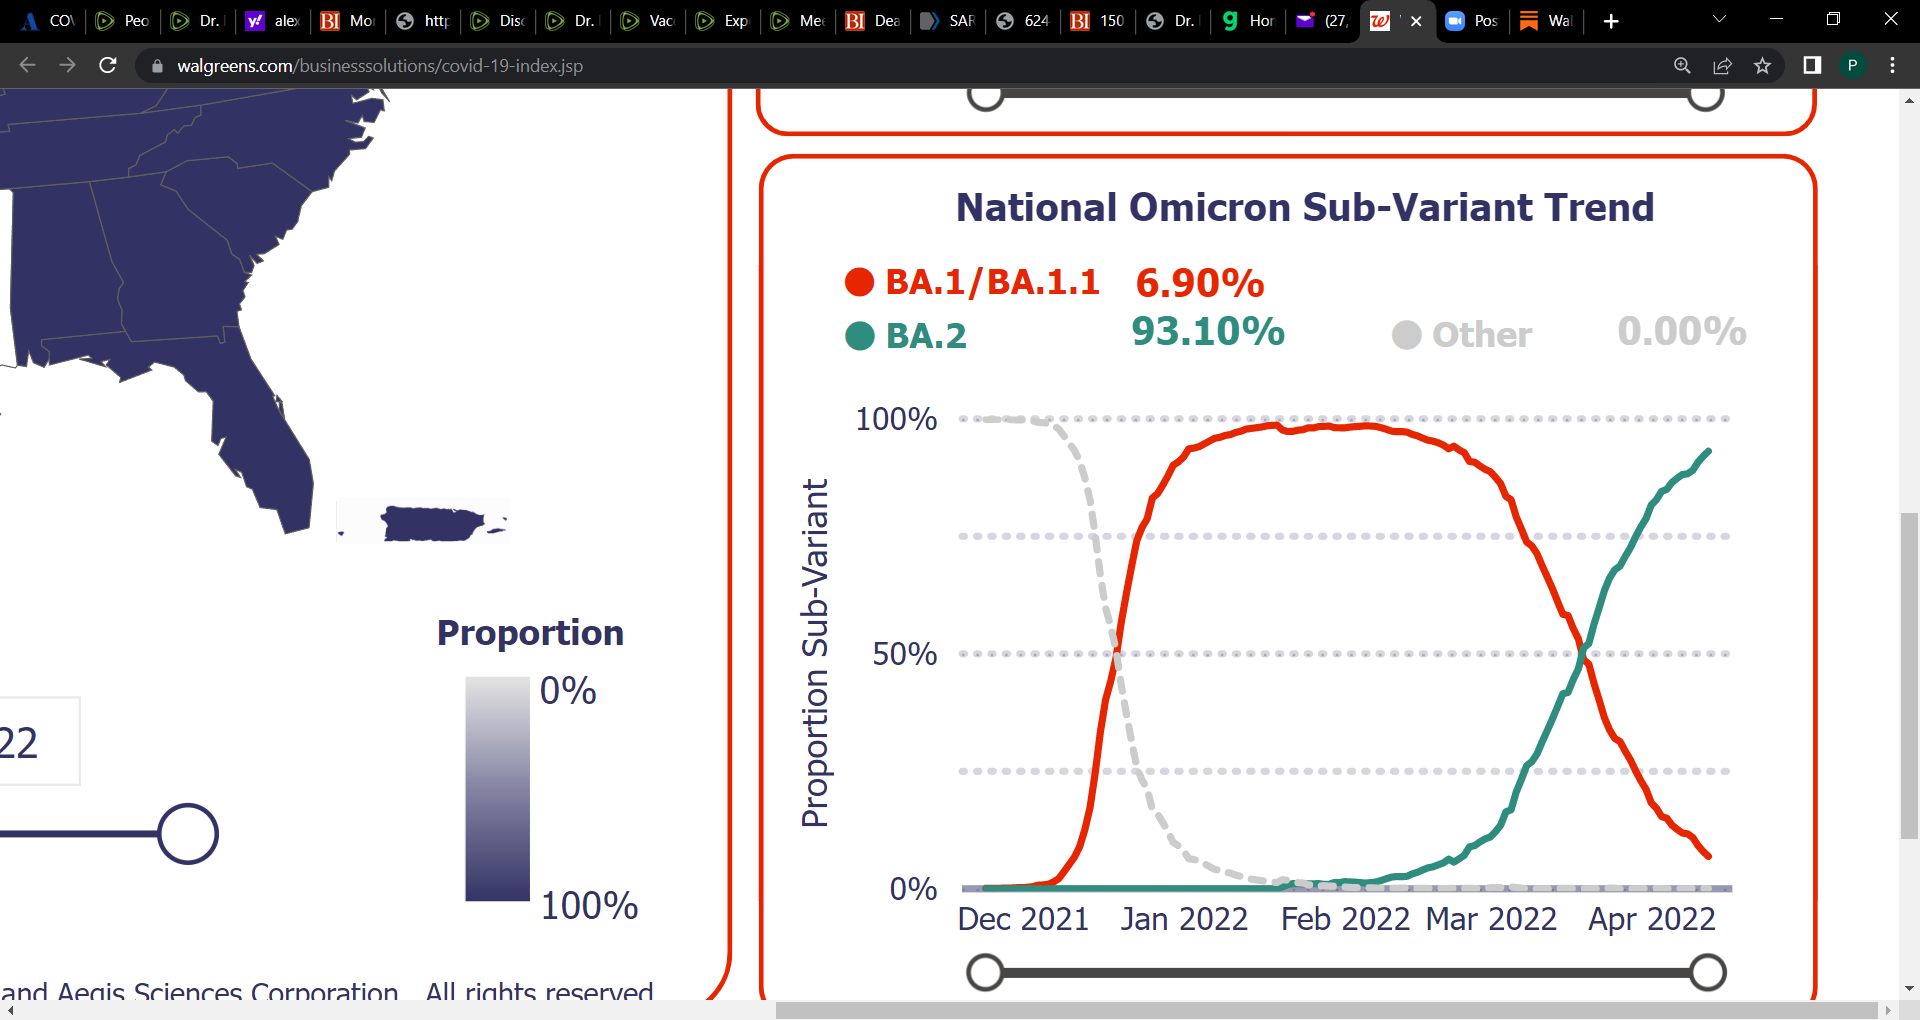Image resolution: width=1920 pixels, height=1020 pixels.
Task: Toggle the BA.2 legend series
Action: 906,335
